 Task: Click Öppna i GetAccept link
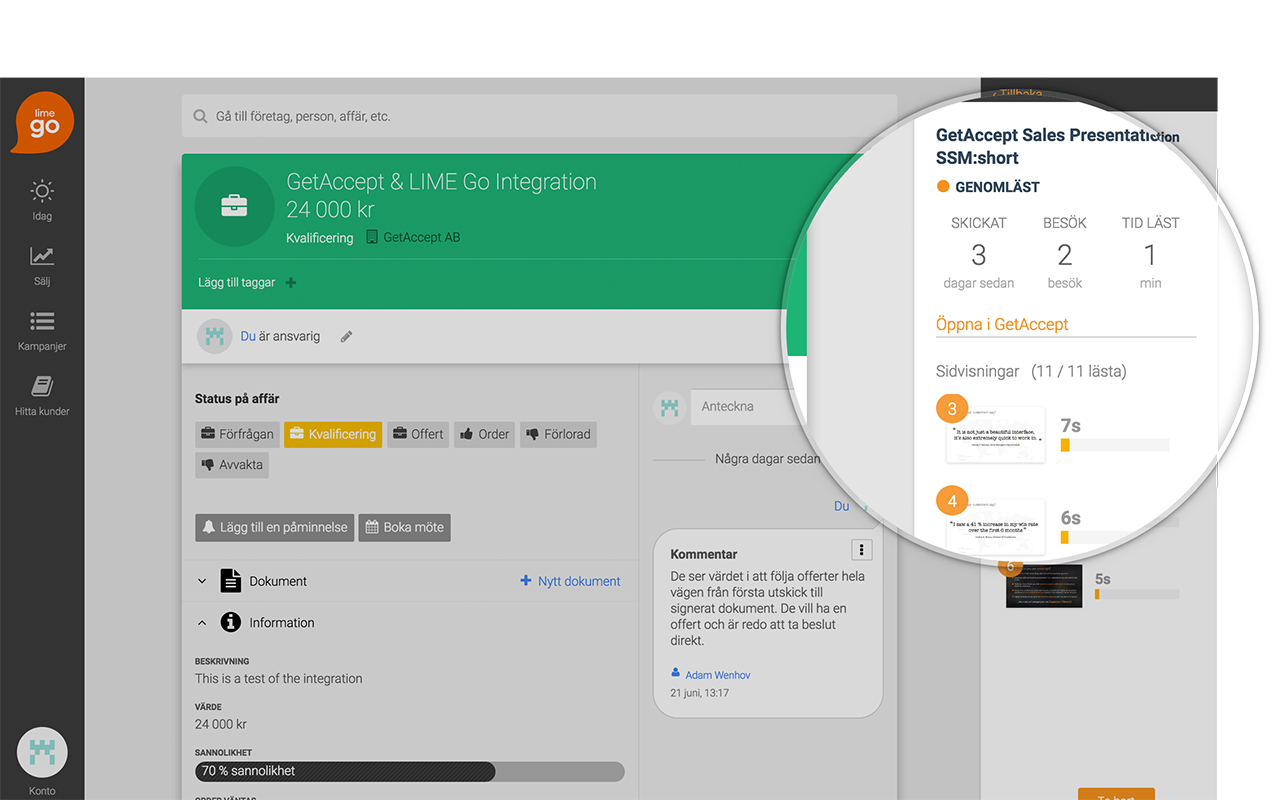point(1002,325)
